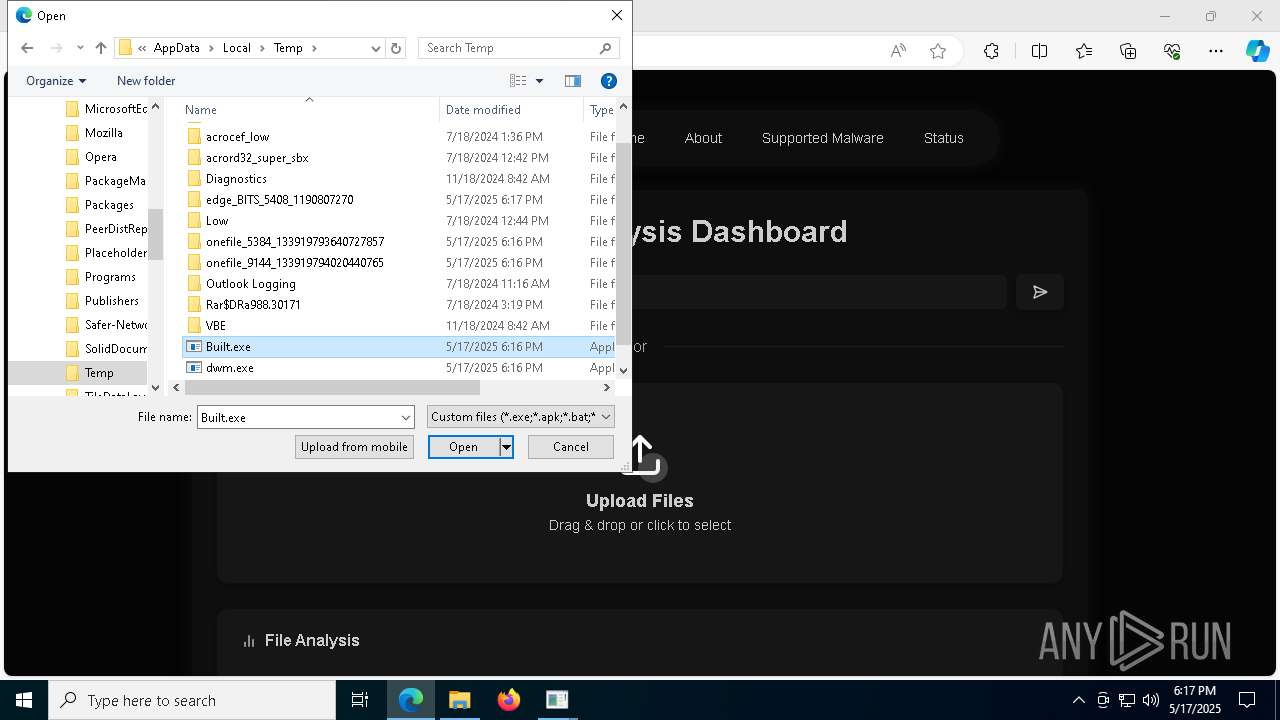Open Edge settings and more menu
This screenshot has width=1280, height=720.
(x=1216, y=51)
